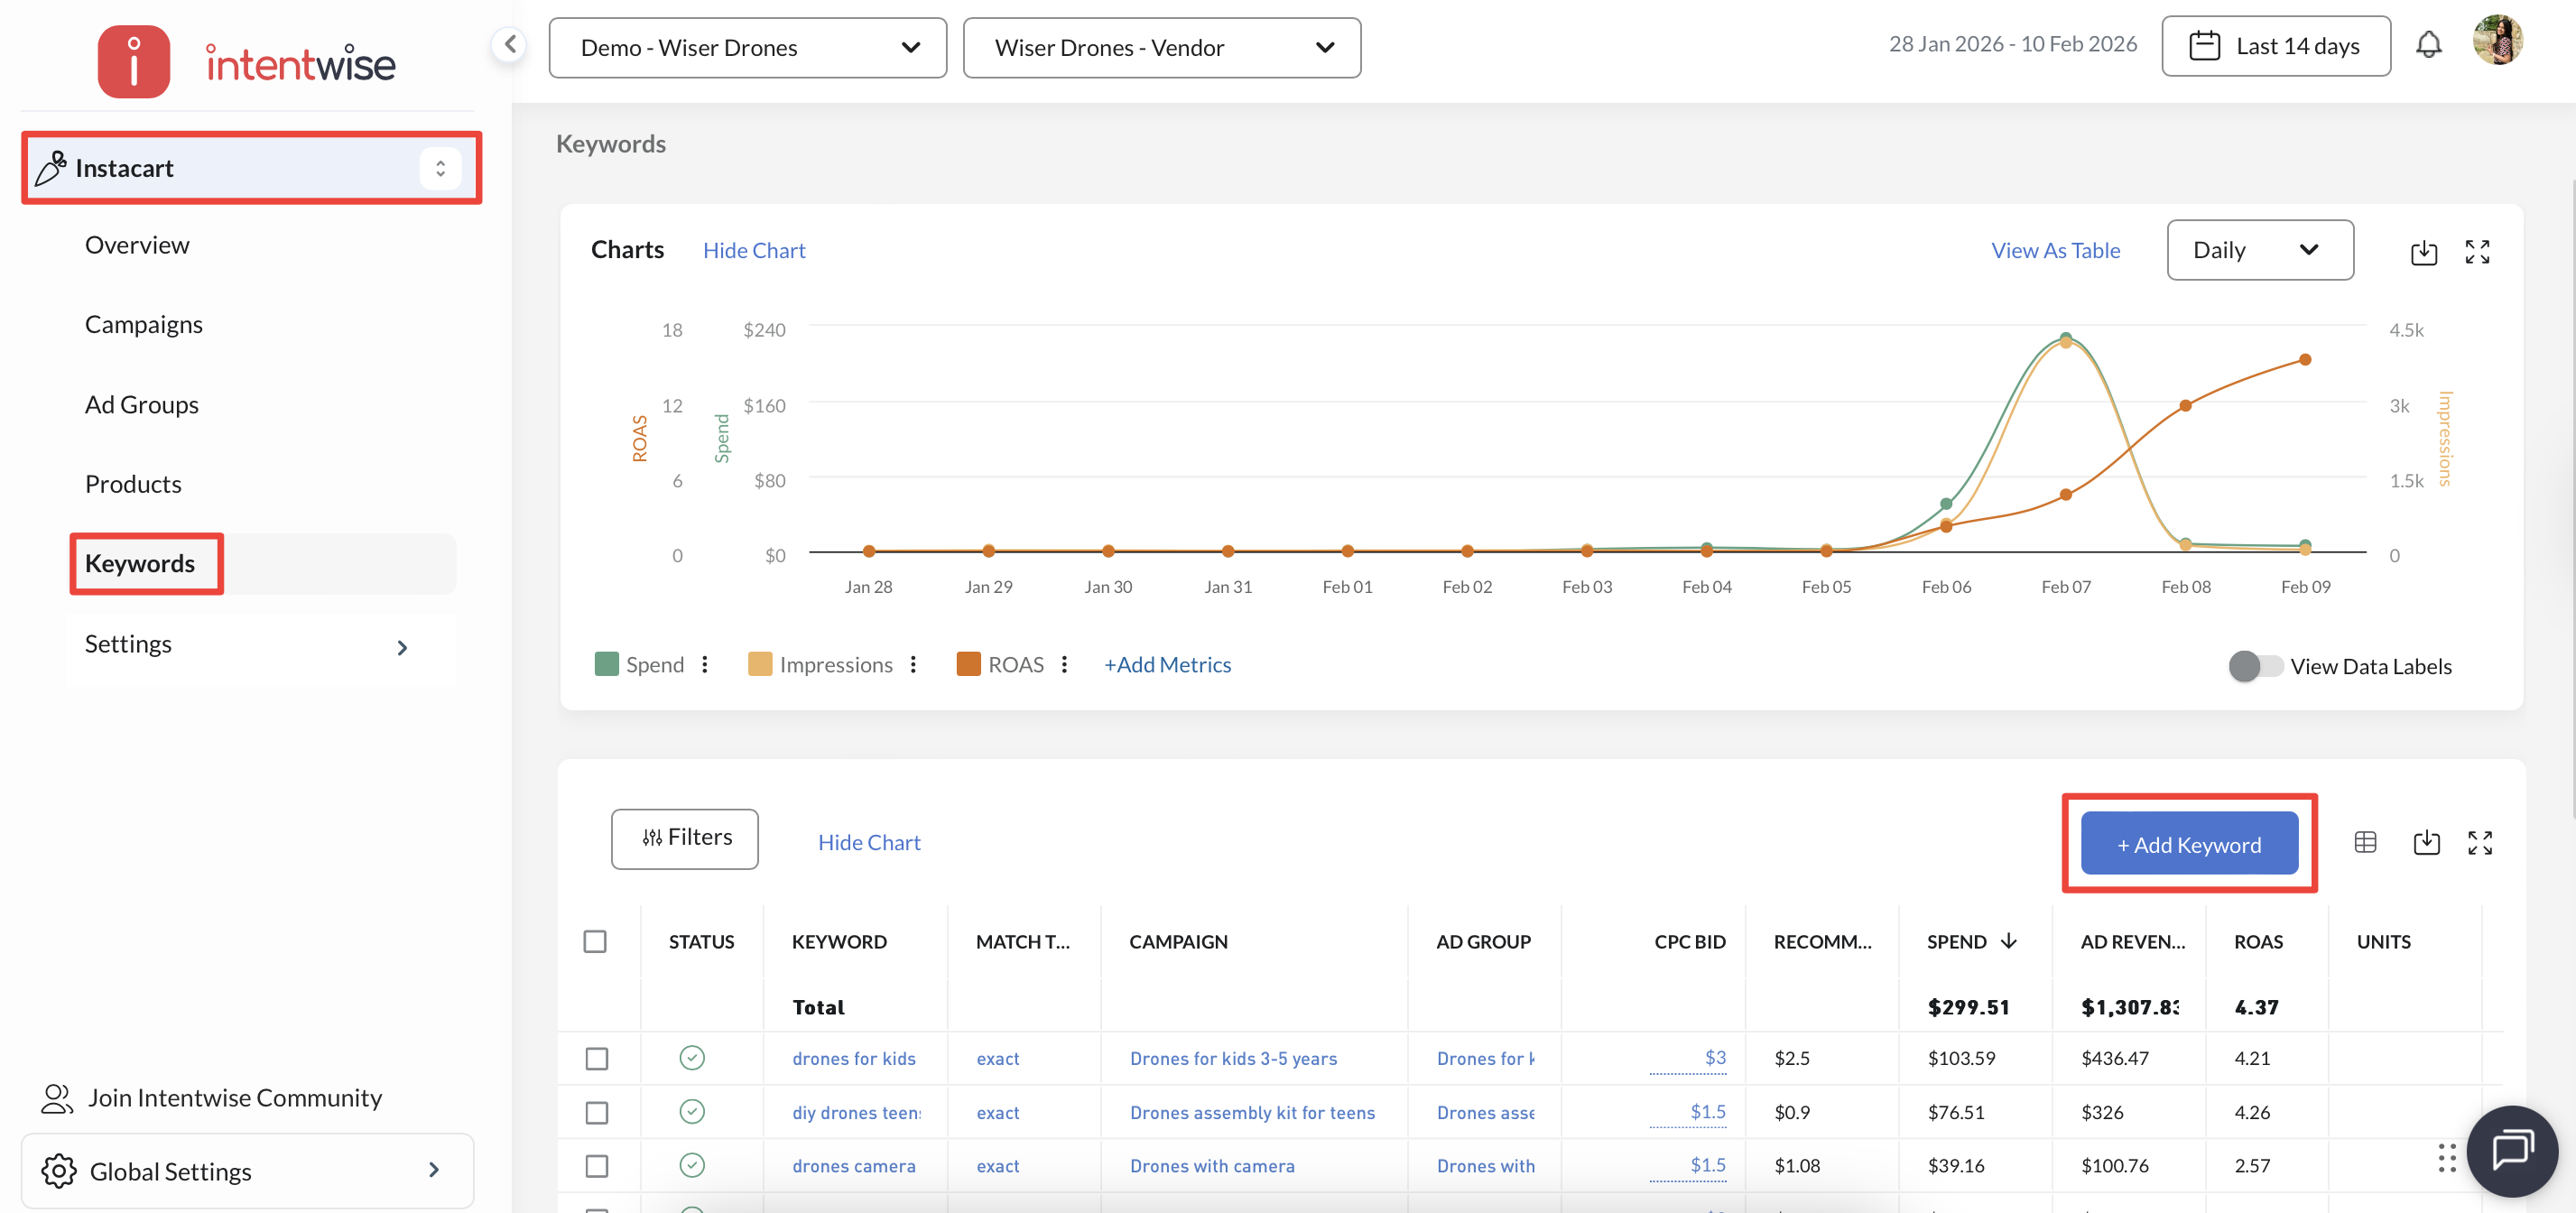
Task: Collapse the sidebar with arrow icon
Action: [510, 44]
